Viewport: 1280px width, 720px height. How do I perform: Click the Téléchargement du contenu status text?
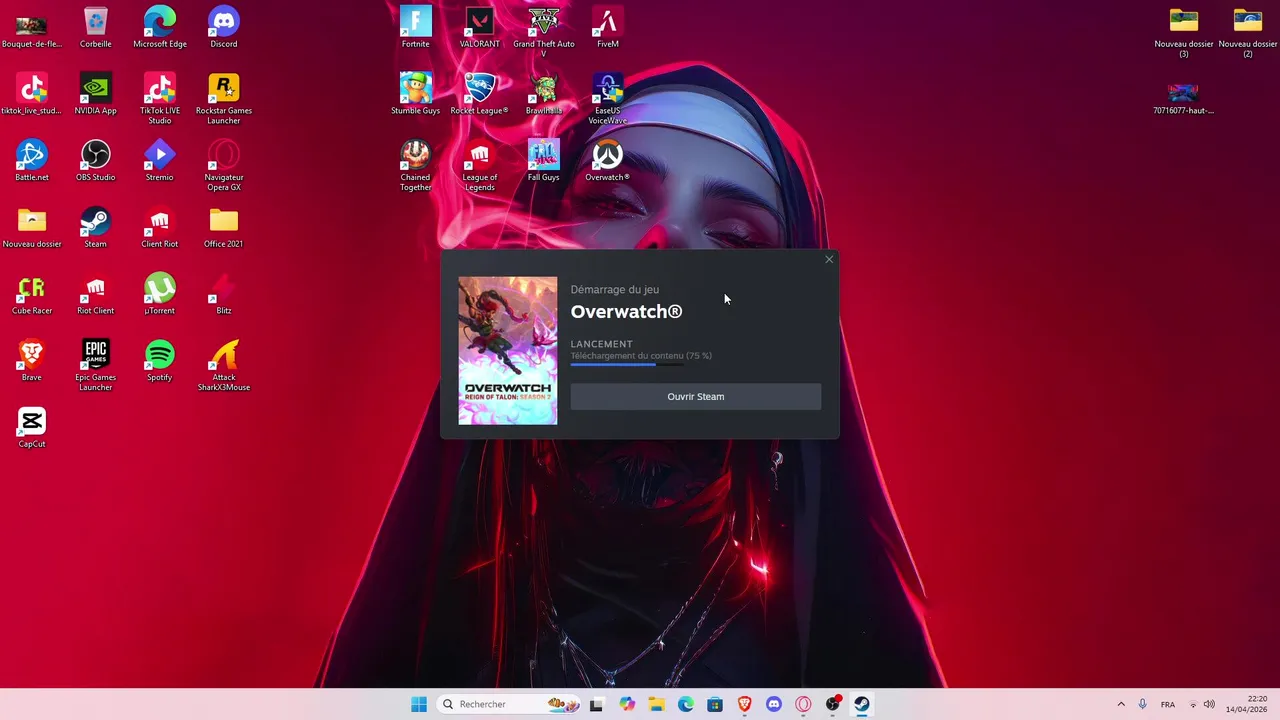pos(641,356)
